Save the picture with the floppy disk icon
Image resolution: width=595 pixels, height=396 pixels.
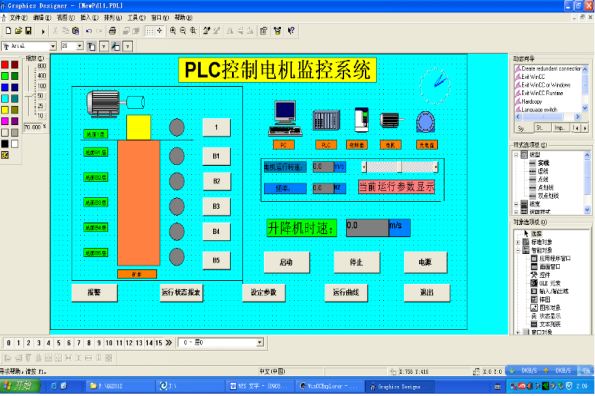28,31
